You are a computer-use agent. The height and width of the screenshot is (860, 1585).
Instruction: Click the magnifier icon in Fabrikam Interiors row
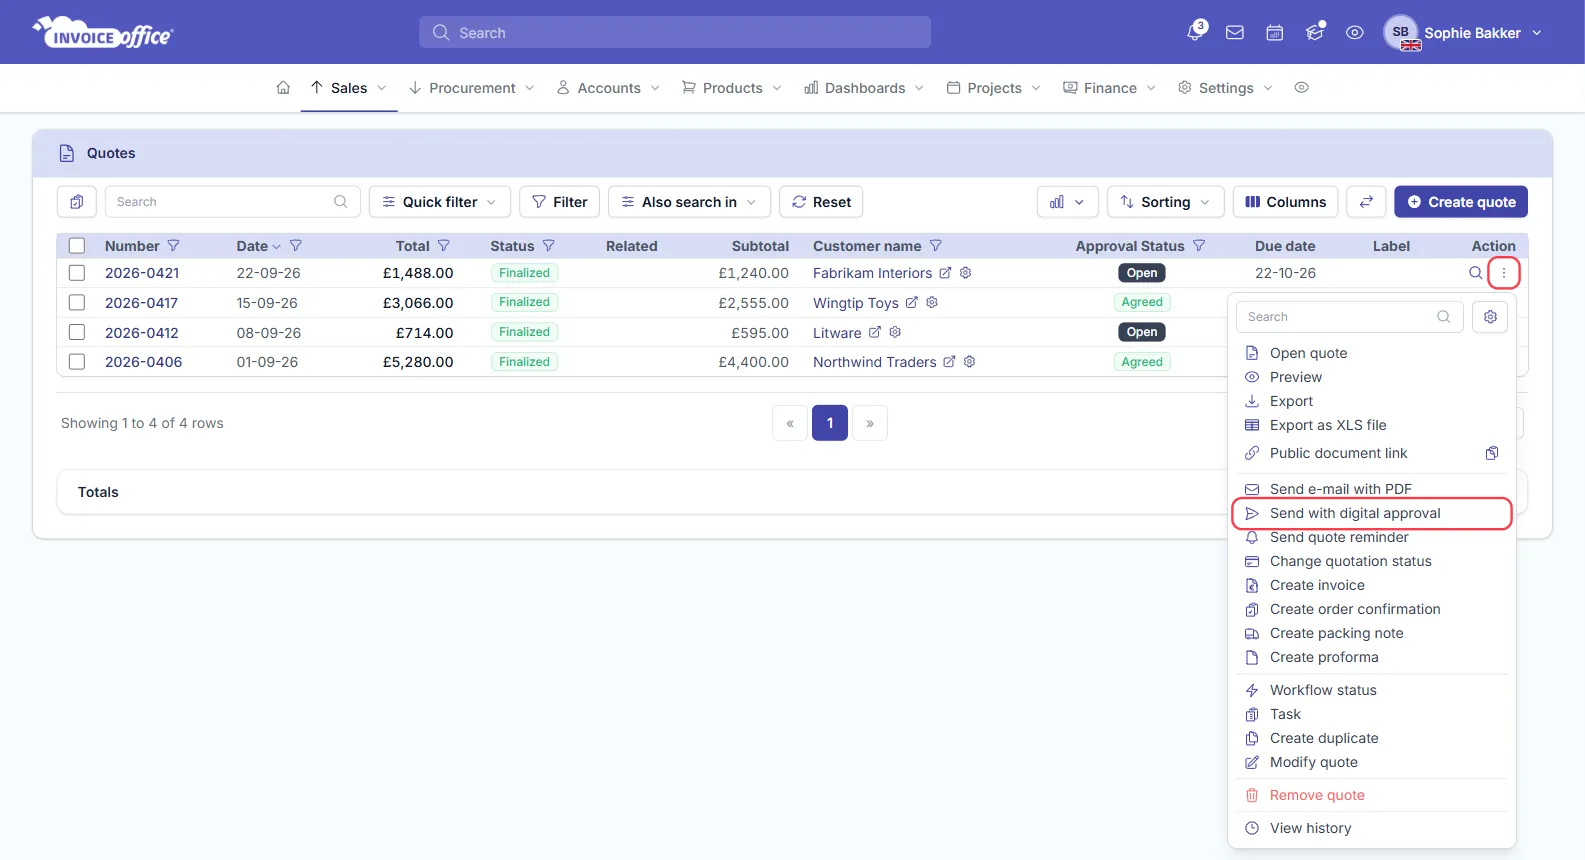(1475, 273)
